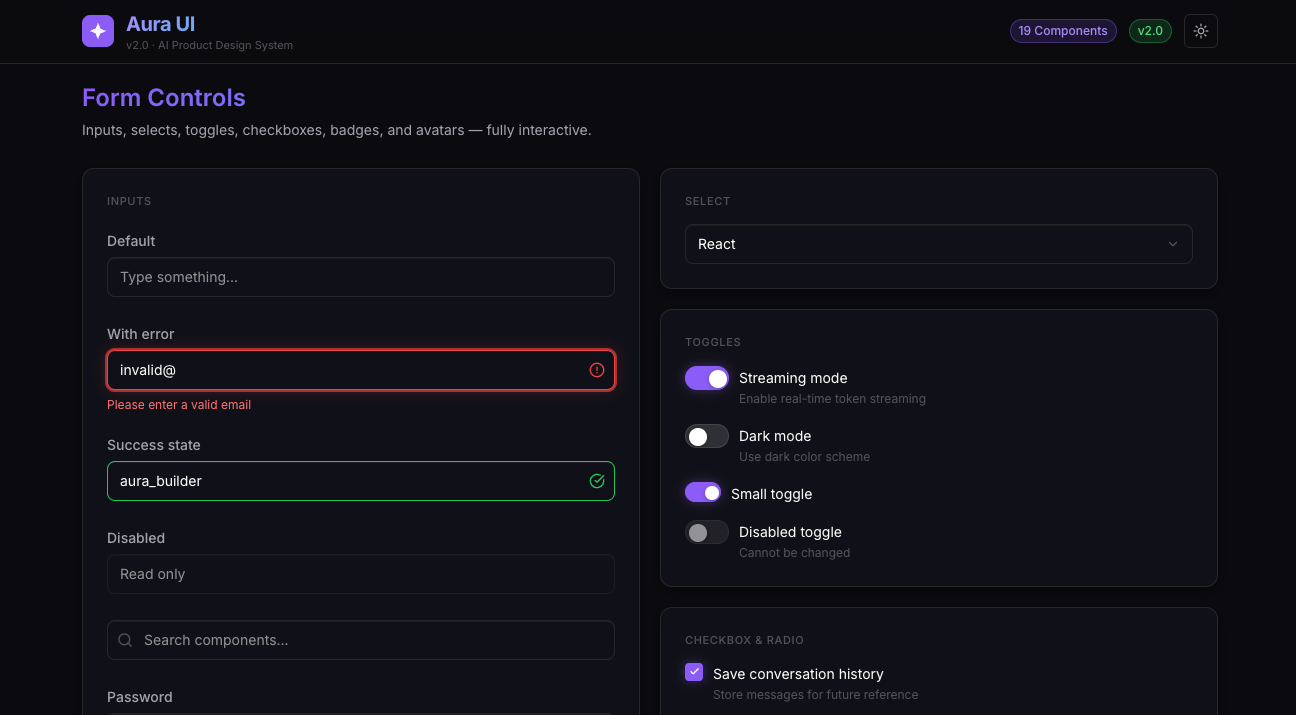Enable the Dark mode toggle
The height and width of the screenshot is (715, 1296).
(x=706, y=436)
